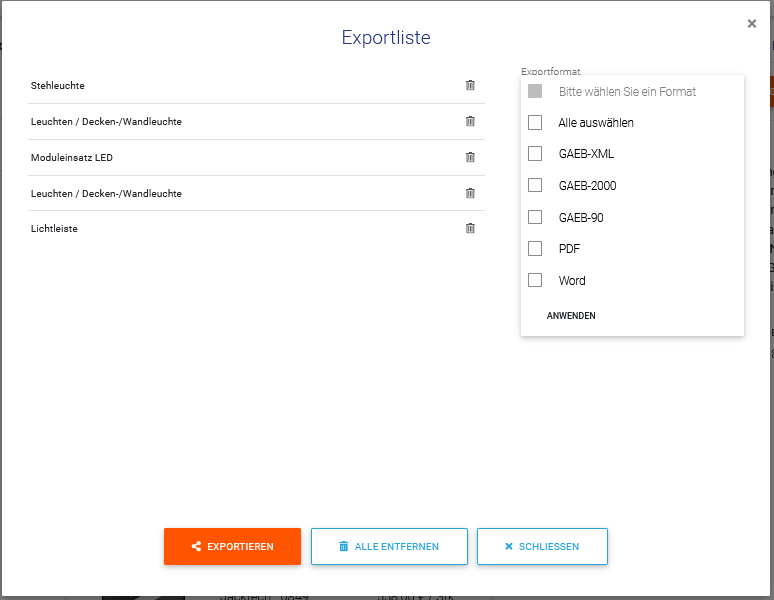
Task: Remove Moduleinsatz LED via its trash icon
Action: point(470,157)
